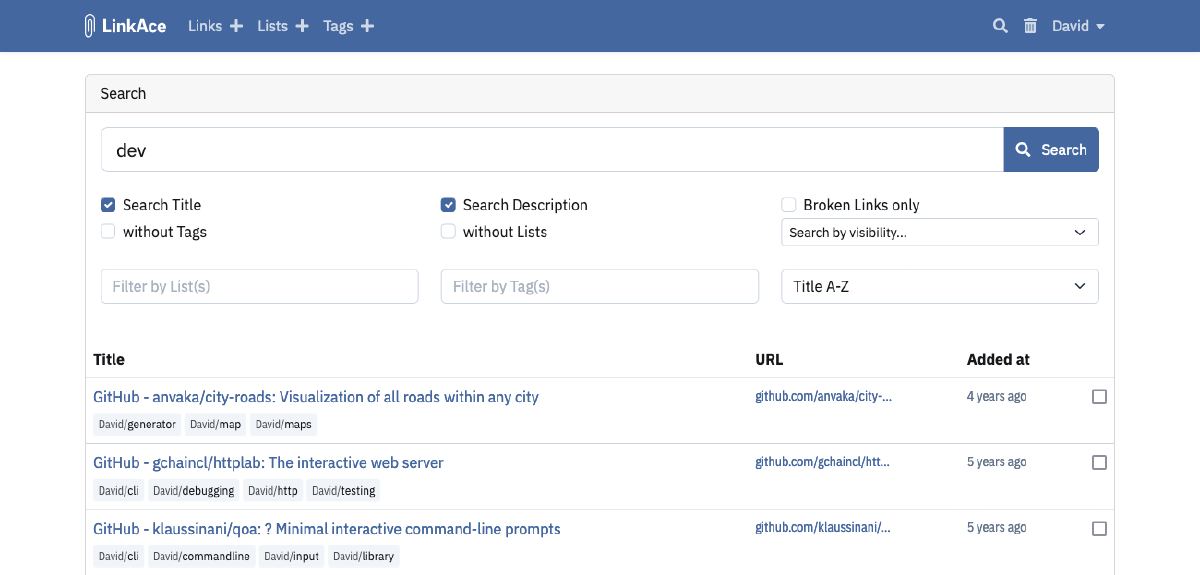Open the gchaincl/httplab link title
The image size is (1200, 575).
click(x=268, y=463)
